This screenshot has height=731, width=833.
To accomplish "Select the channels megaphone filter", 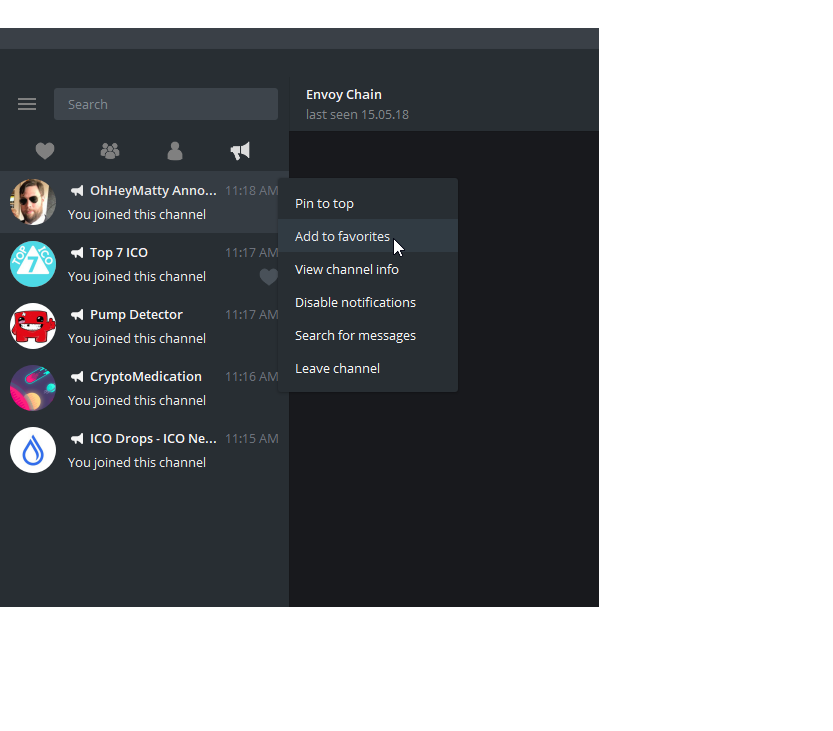I will point(240,151).
